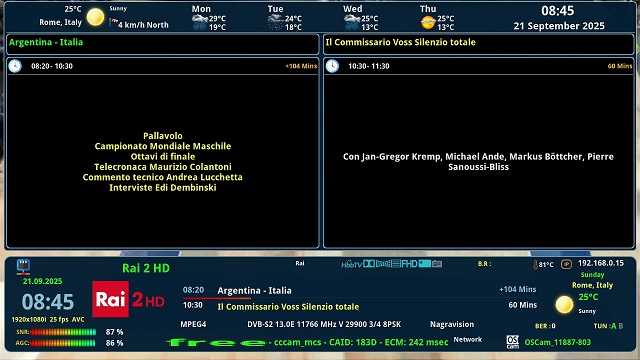This screenshot has height=360, width=640.
Task: Click the OSCam logo icon
Action: (x=513, y=342)
